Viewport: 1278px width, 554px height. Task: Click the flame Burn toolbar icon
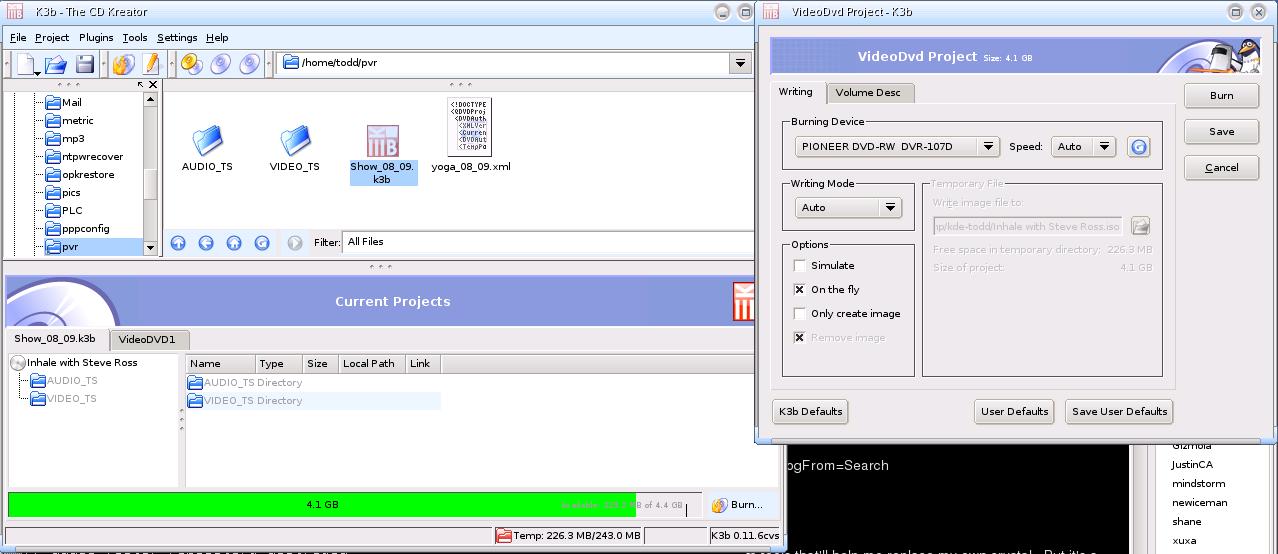[123, 64]
